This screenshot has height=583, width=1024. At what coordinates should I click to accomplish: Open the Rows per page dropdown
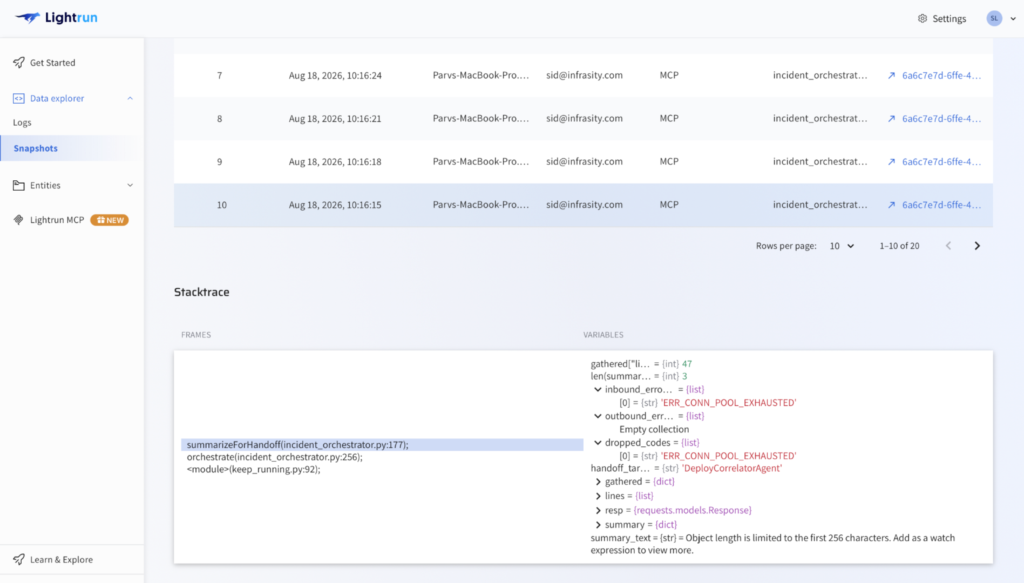[842, 246]
